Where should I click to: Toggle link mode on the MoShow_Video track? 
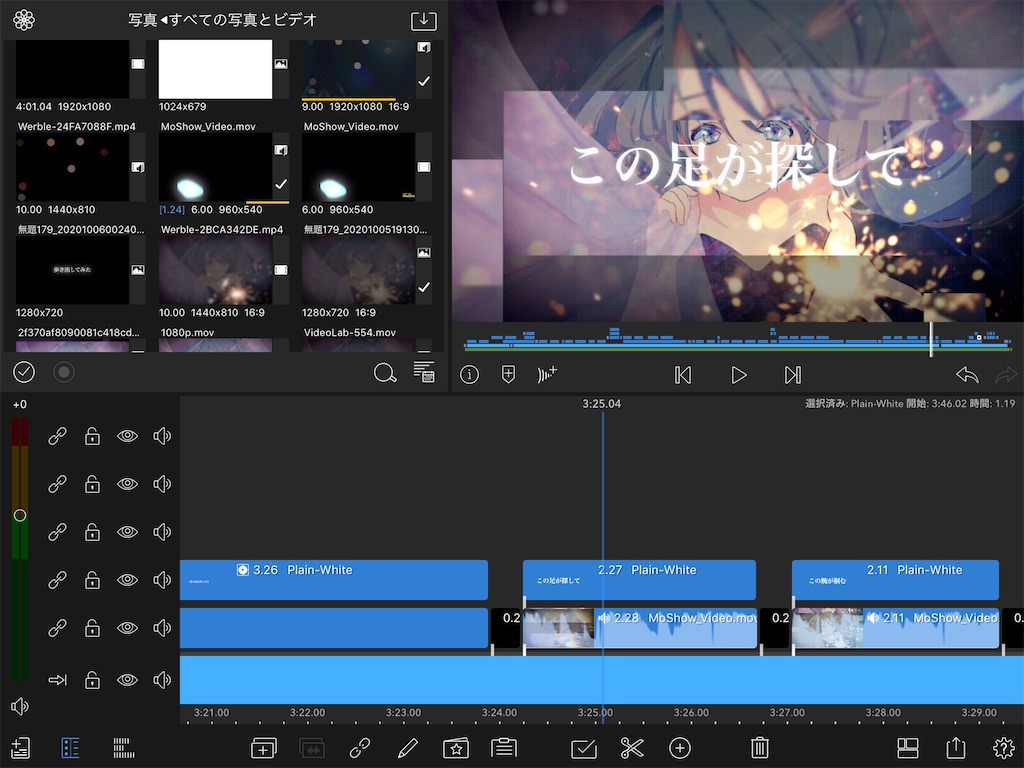57,628
